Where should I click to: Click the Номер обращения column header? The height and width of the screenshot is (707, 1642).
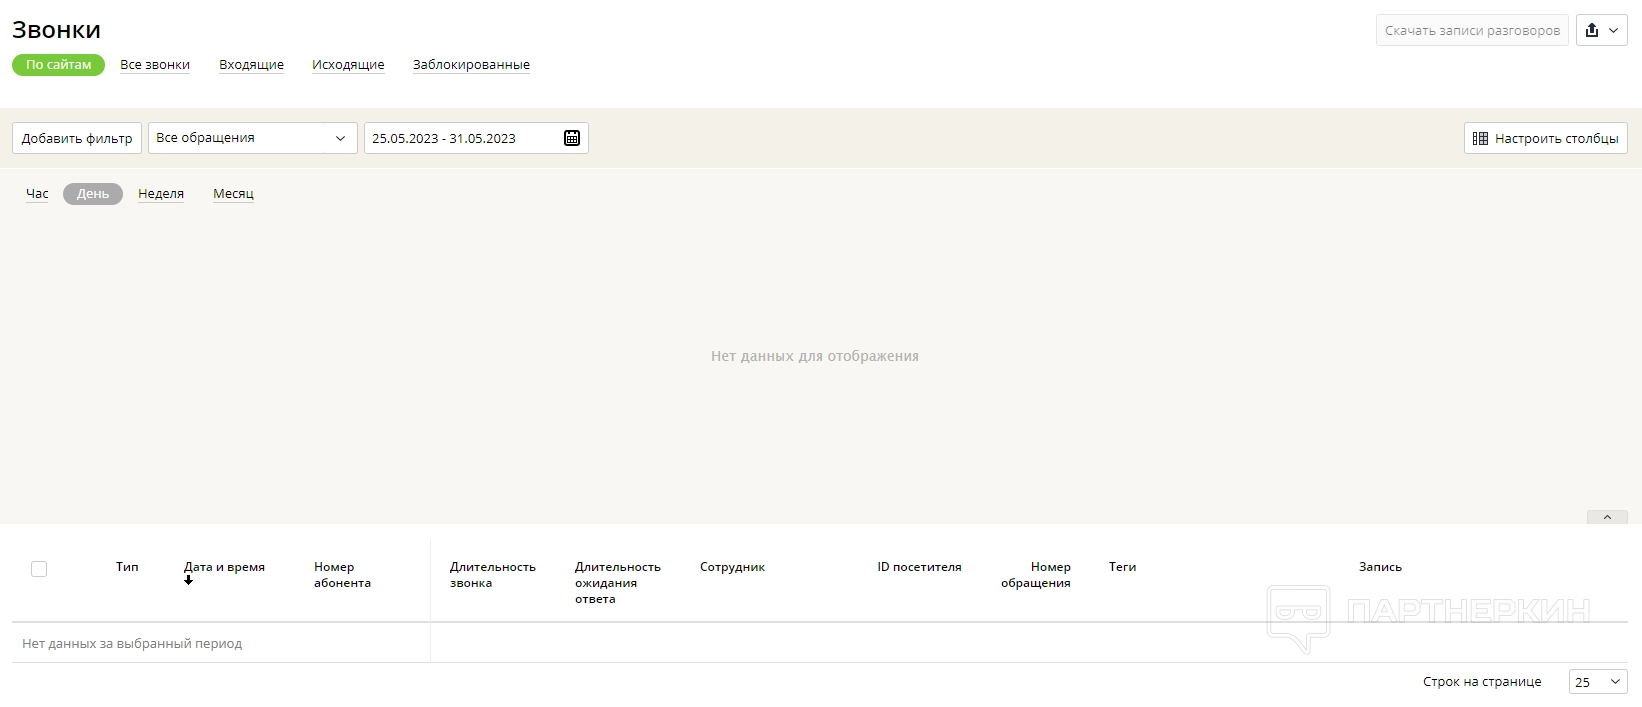tap(1036, 575)
